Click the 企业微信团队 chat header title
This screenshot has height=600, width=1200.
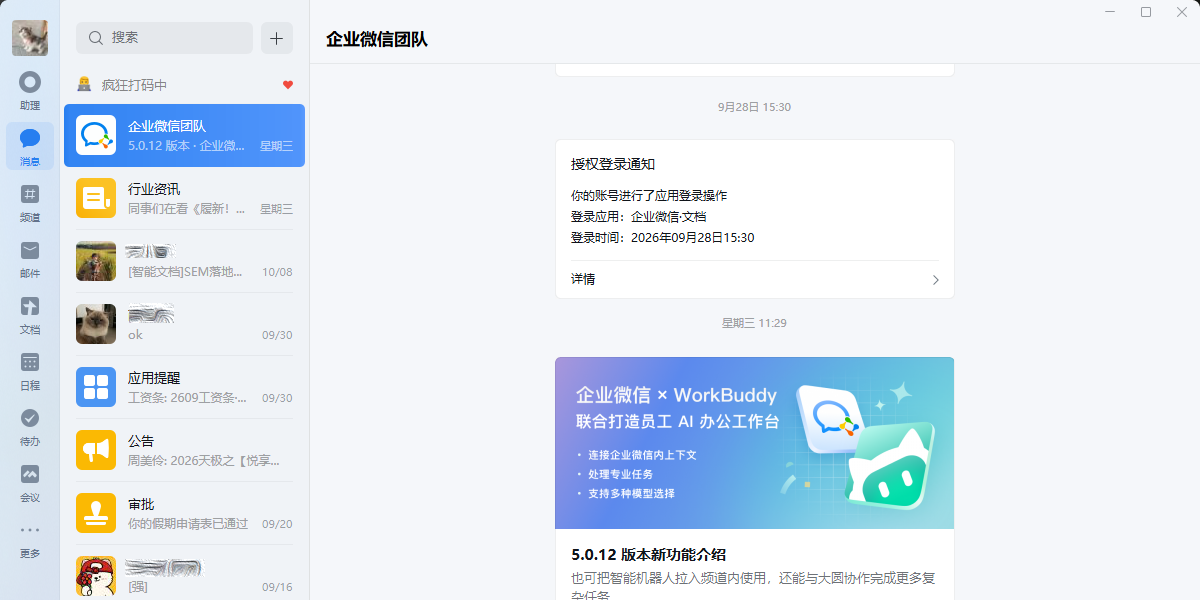[377, 39]
